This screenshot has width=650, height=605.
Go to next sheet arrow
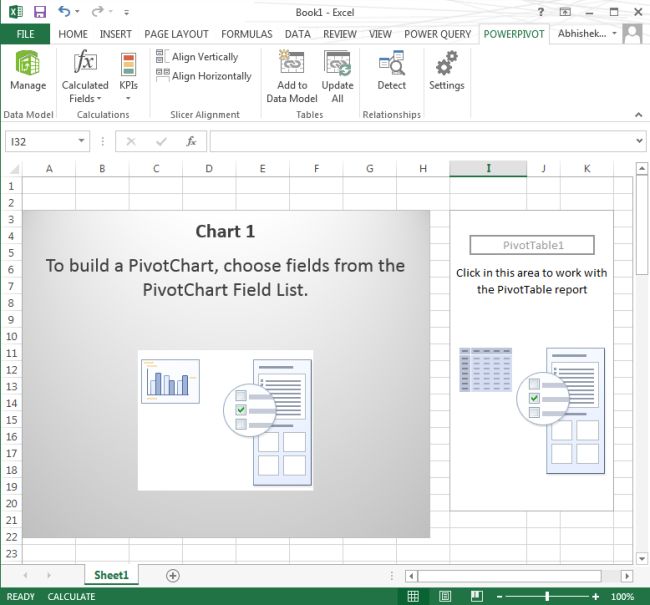[x=49, y=575]
